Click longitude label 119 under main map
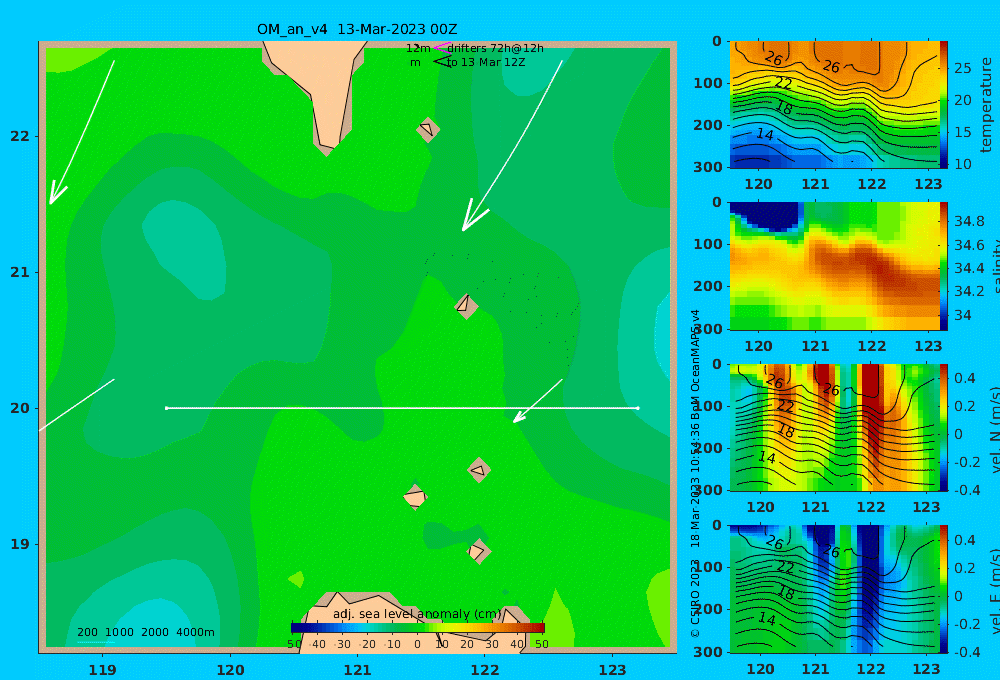The height and width of the screenshot is (680, 1000). (103, 670)
